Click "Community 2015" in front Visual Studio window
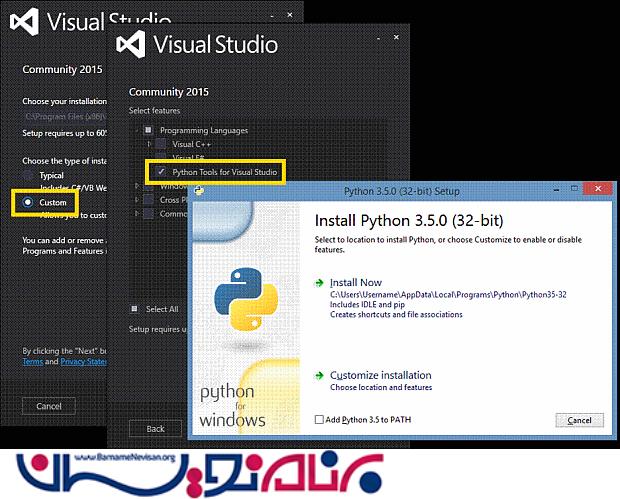 (168, 92)
